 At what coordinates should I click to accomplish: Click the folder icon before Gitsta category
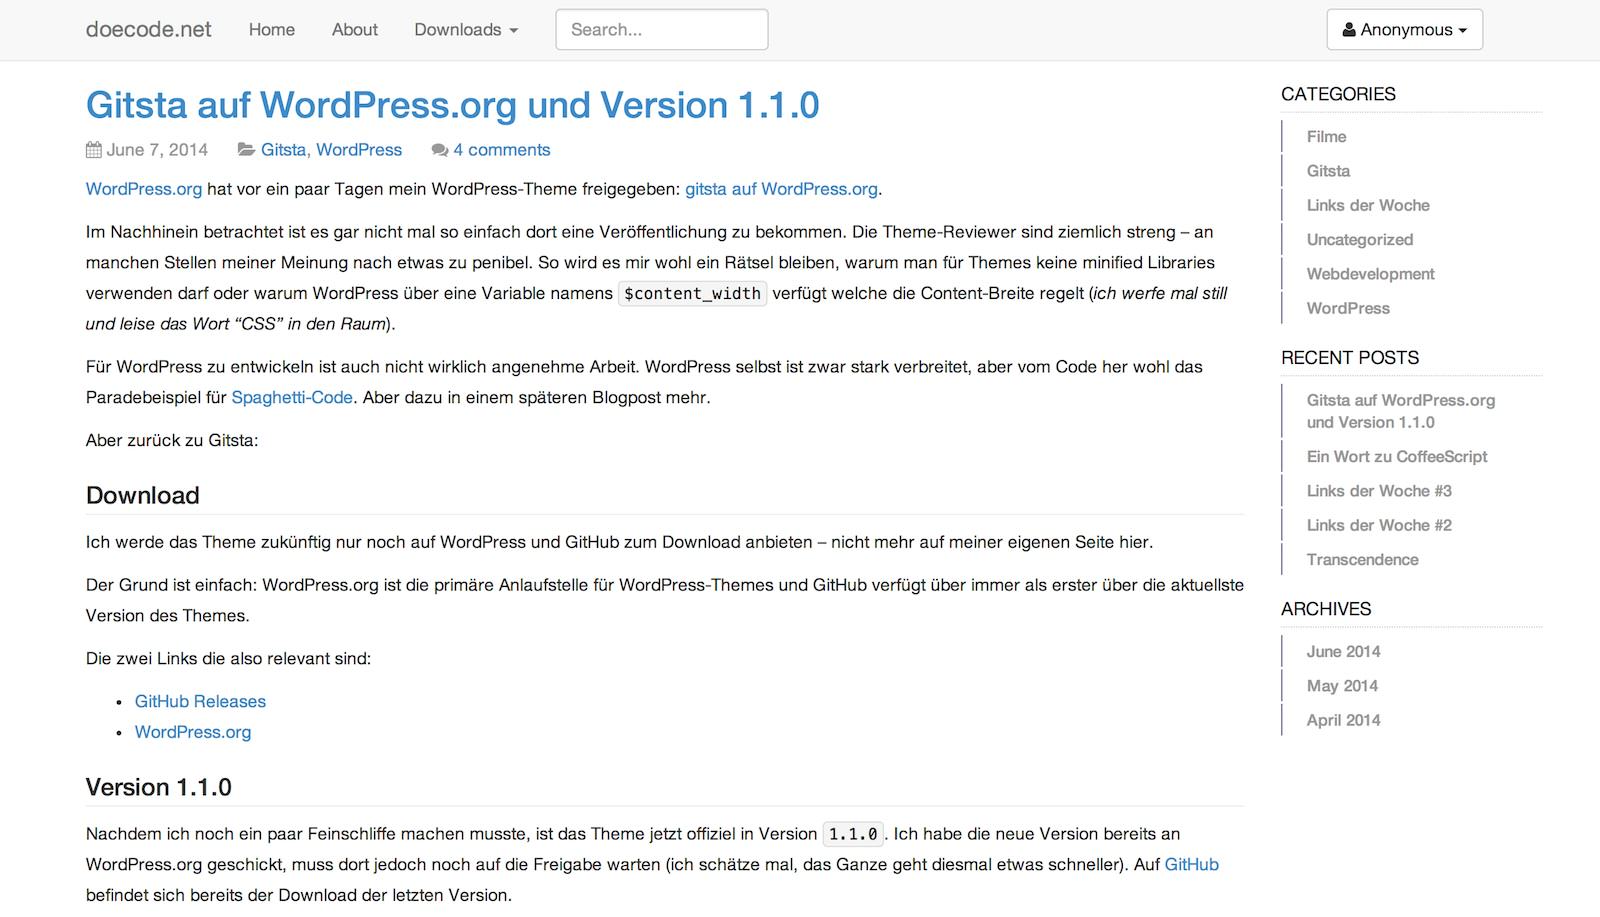(245, 150)
